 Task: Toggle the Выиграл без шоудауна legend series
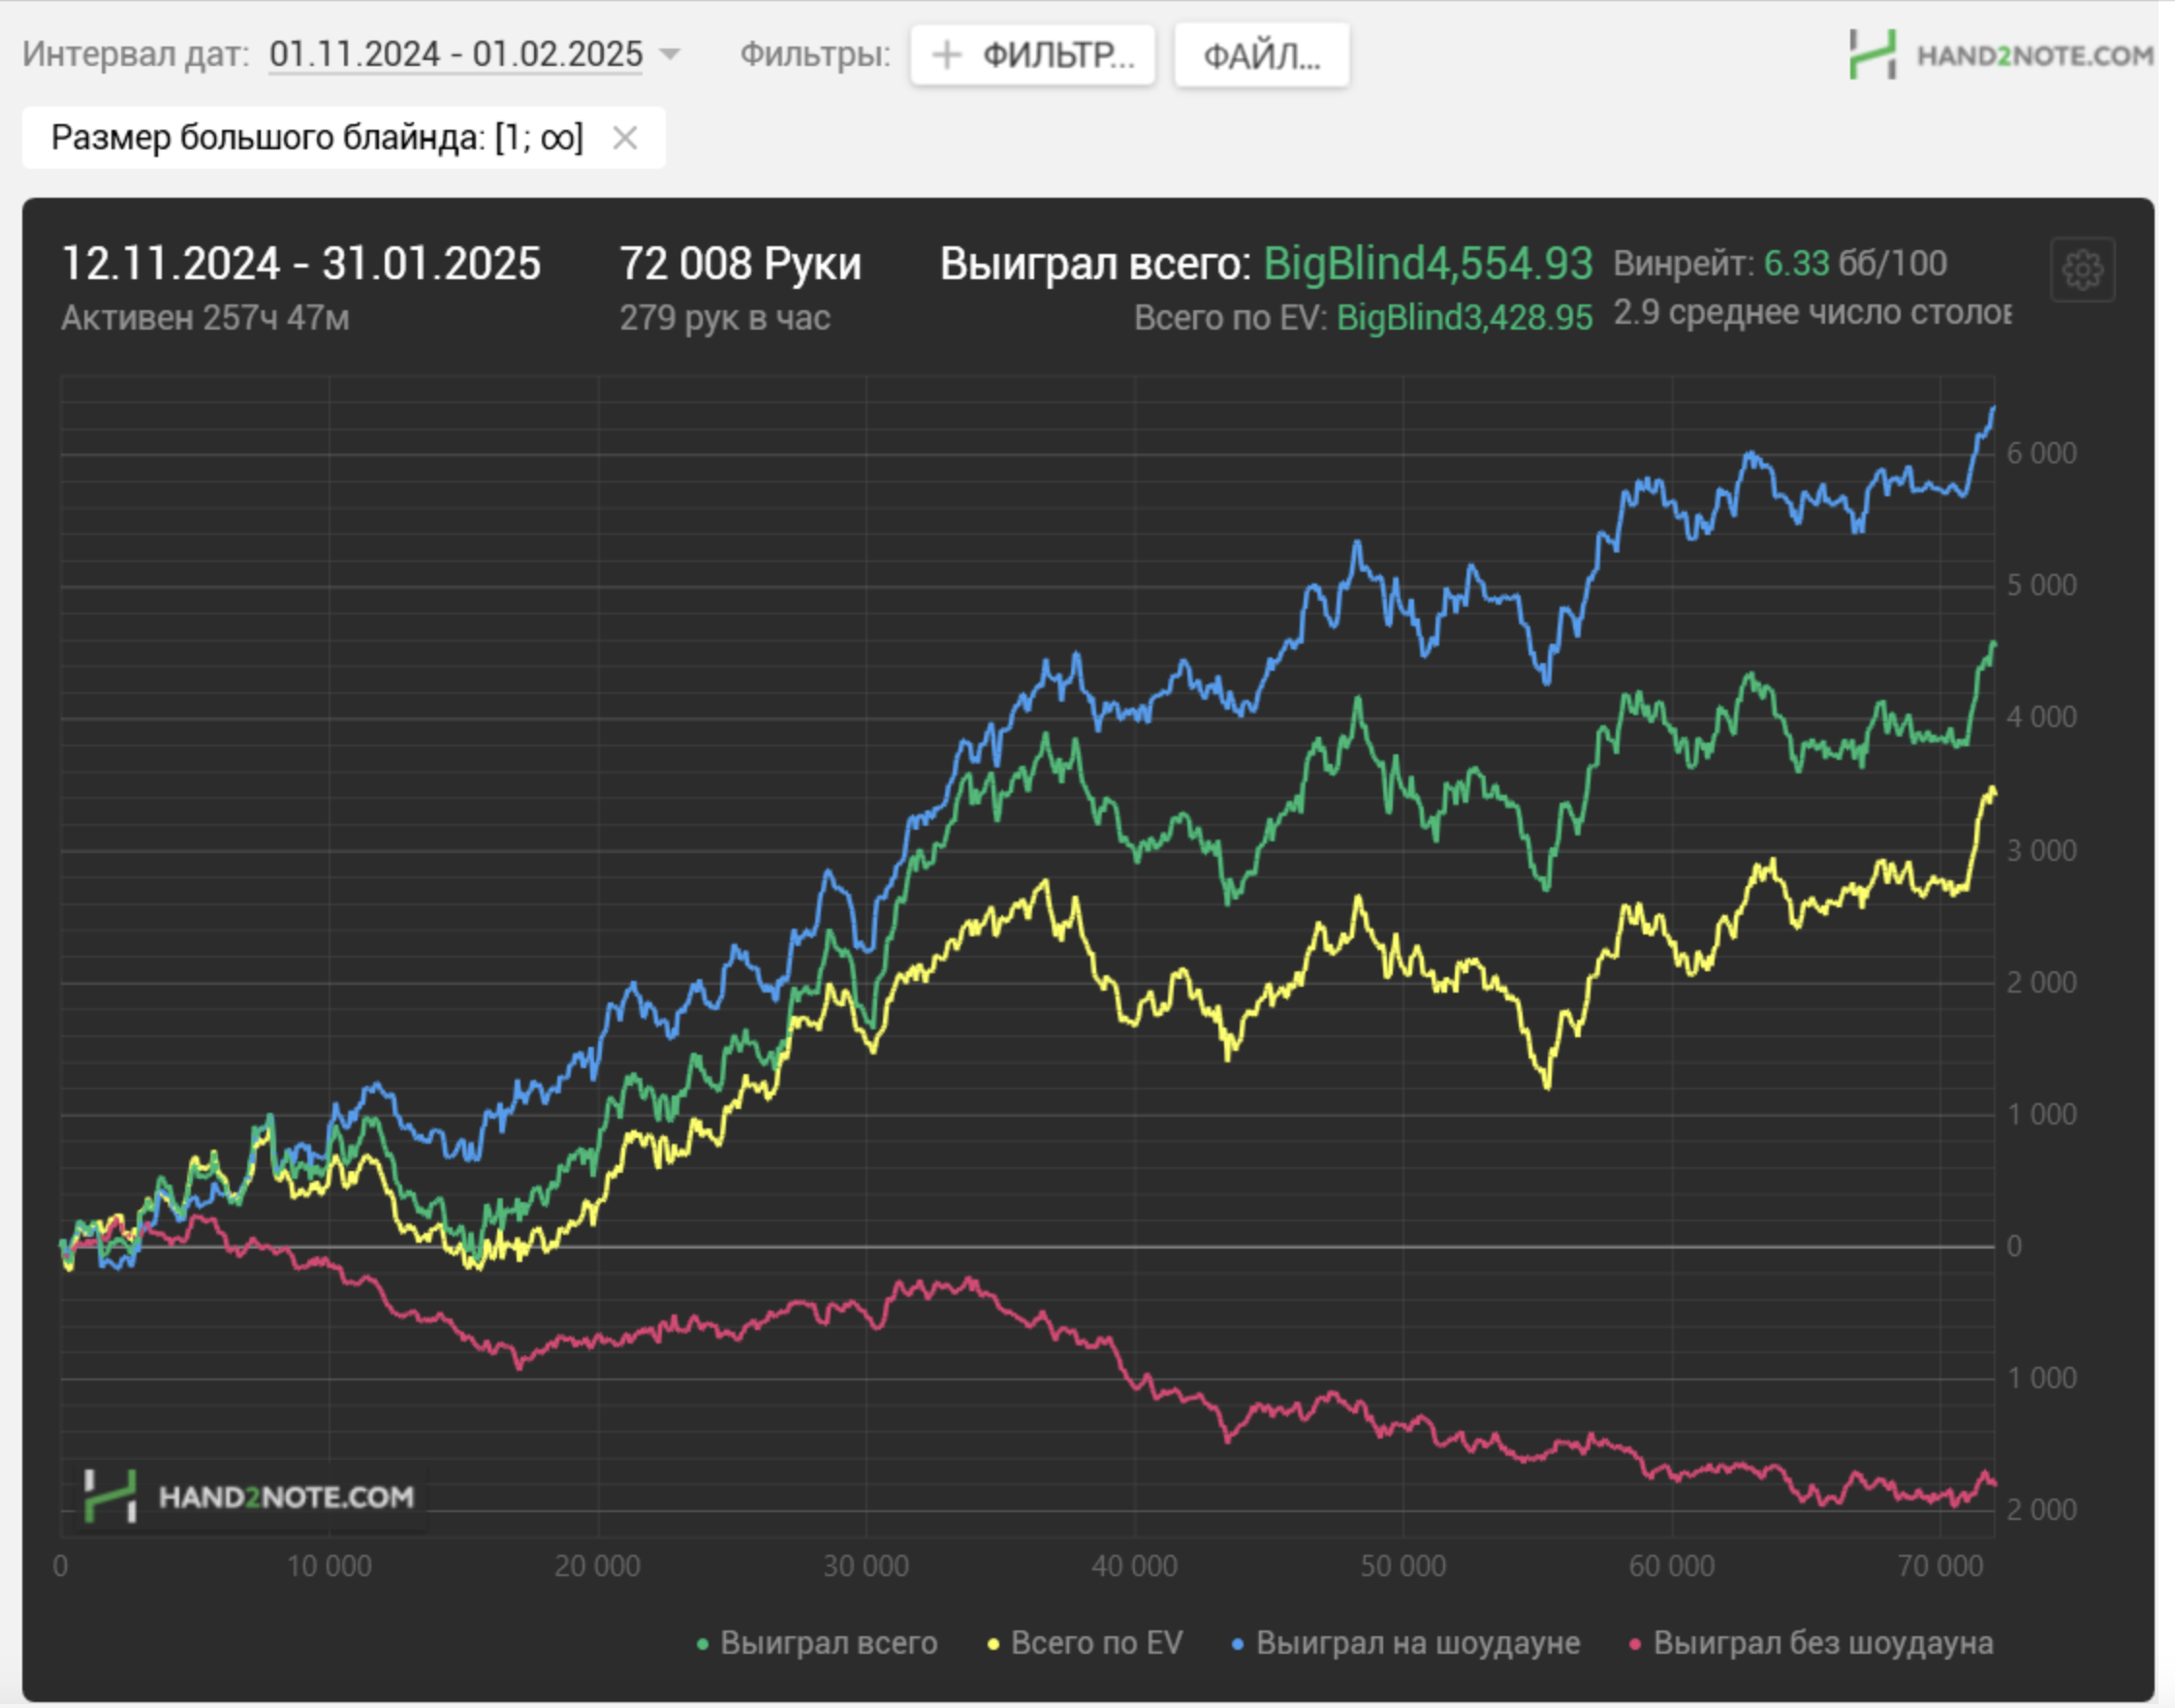(1822, 1643)
